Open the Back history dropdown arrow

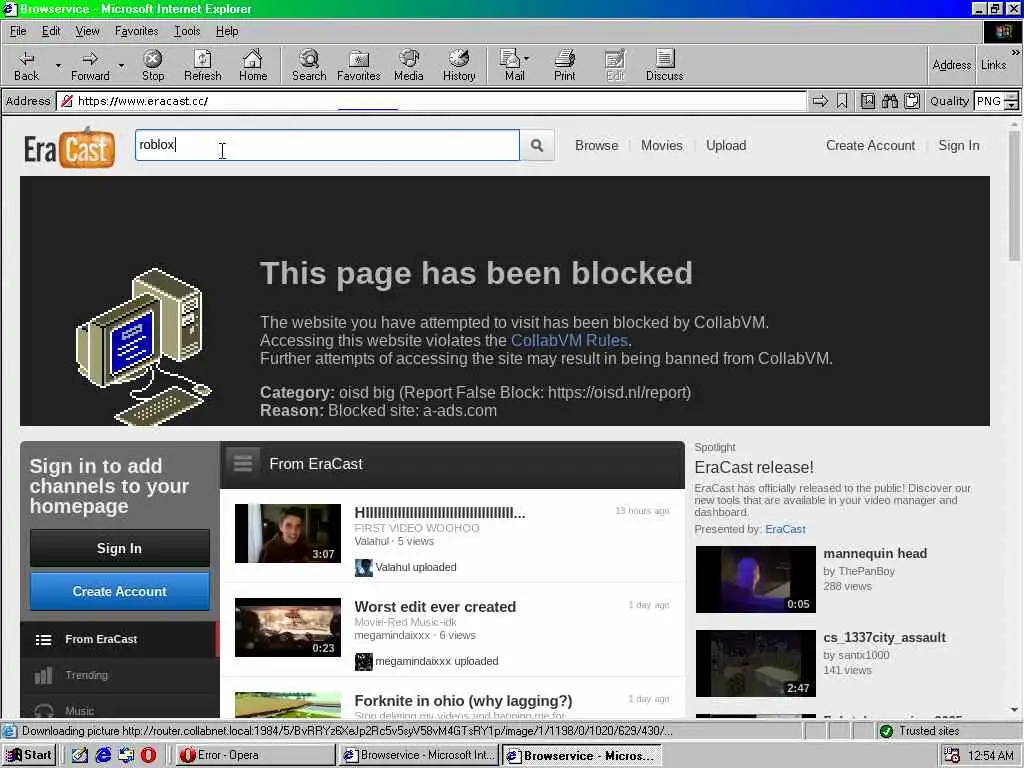pos(58,65)
